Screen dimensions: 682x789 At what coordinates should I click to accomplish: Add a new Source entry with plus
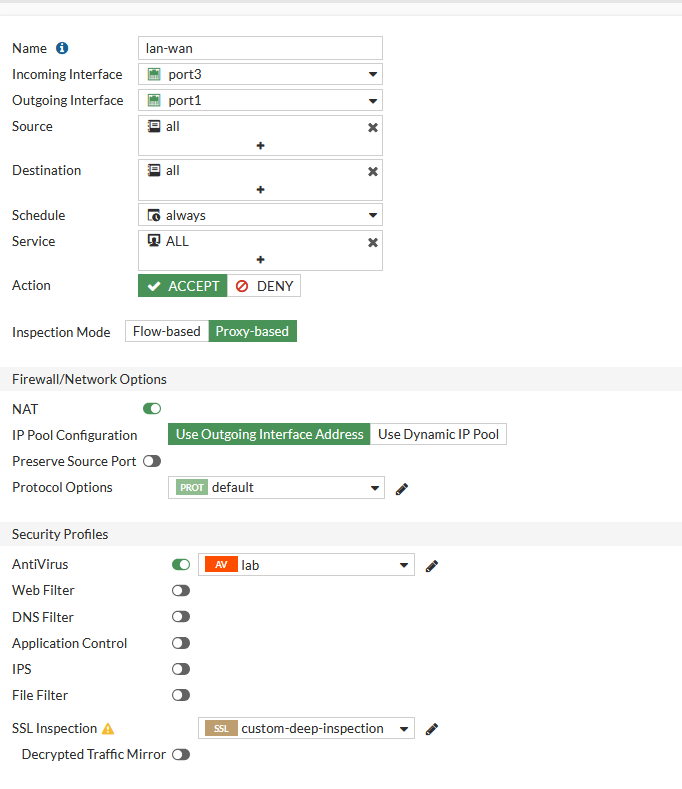pos(260,146)
